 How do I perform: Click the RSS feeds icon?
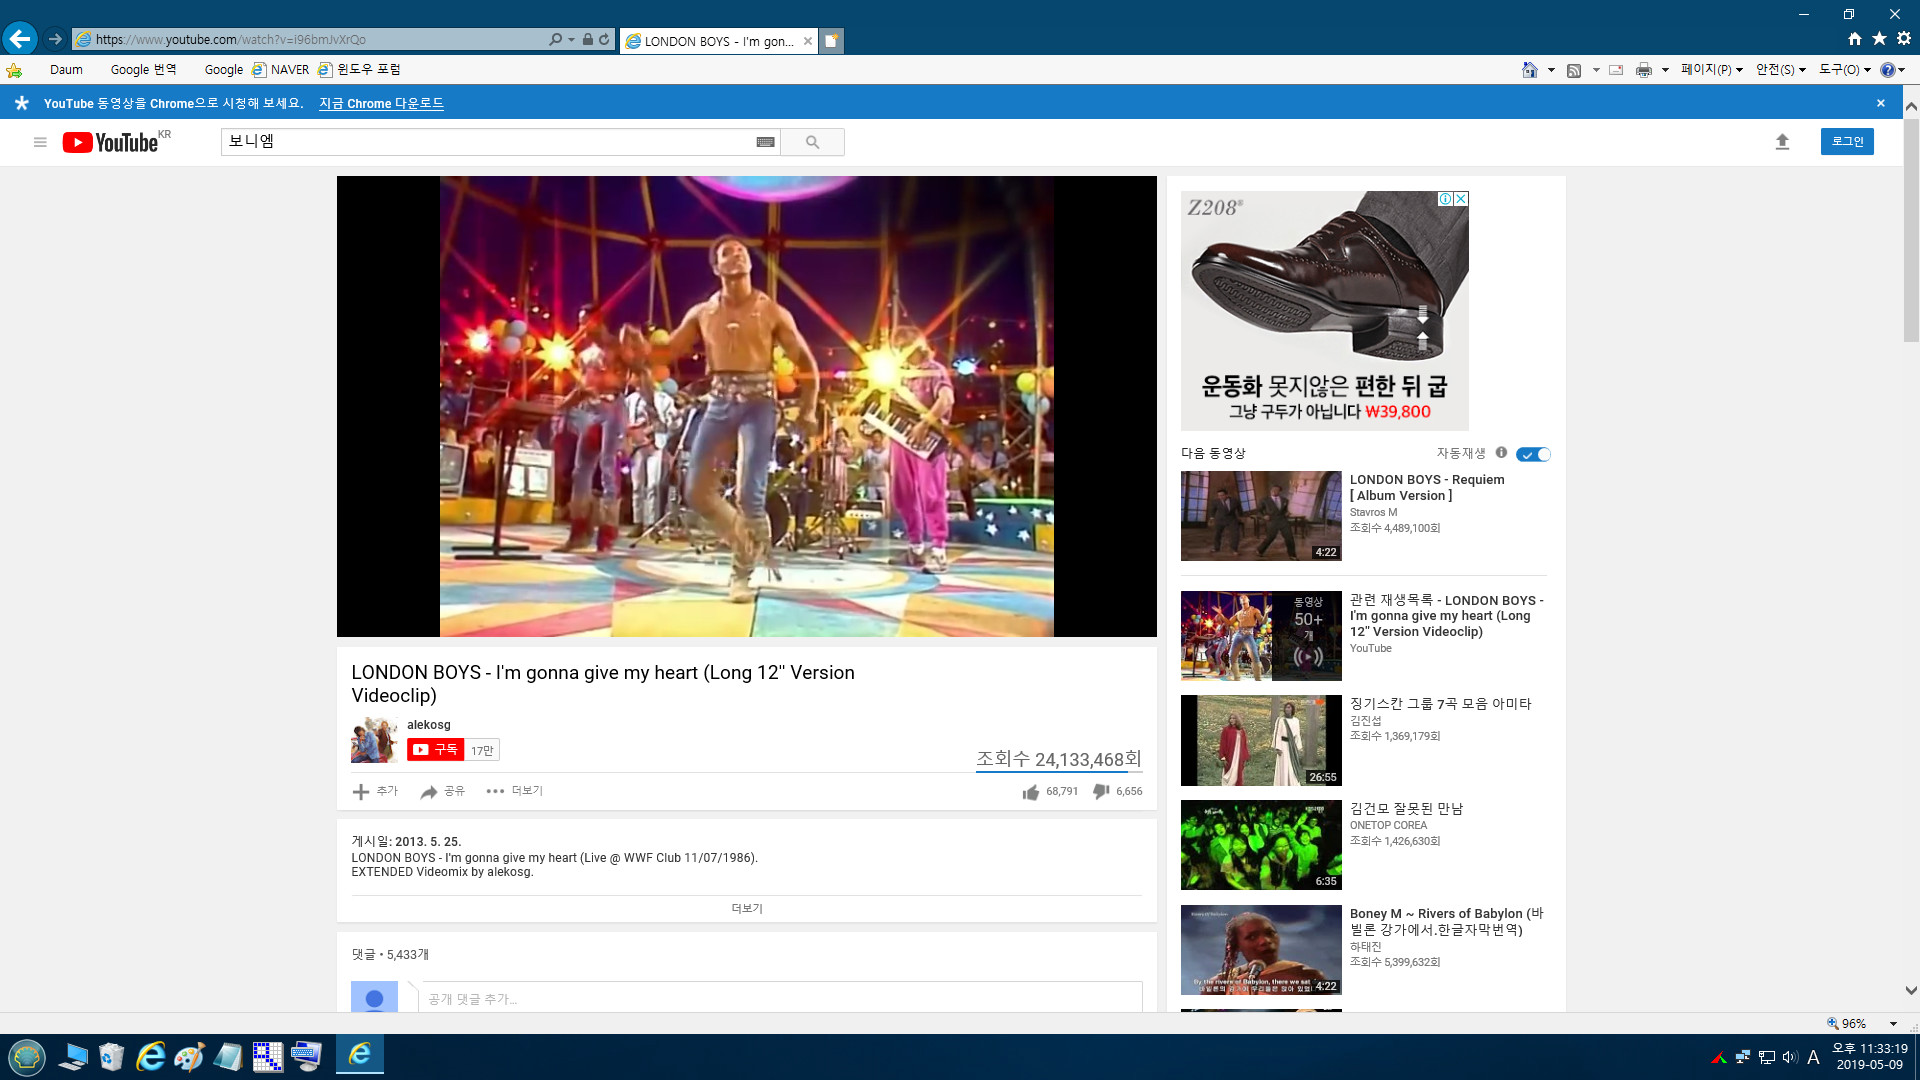[1574, 70]
